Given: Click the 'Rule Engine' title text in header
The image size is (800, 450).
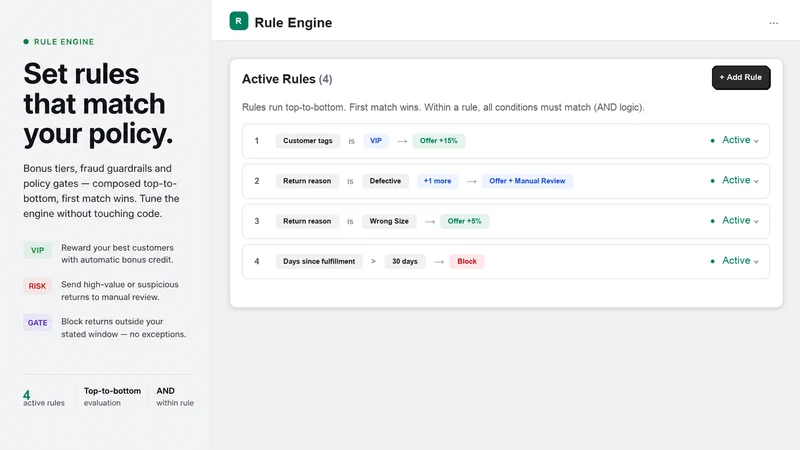Looking at the screenshot, I should tap(293, 23).
